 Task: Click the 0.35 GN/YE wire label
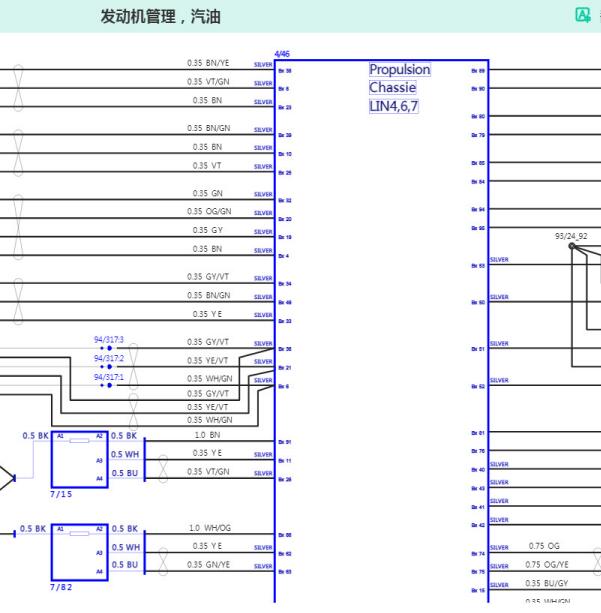(208, 565)
